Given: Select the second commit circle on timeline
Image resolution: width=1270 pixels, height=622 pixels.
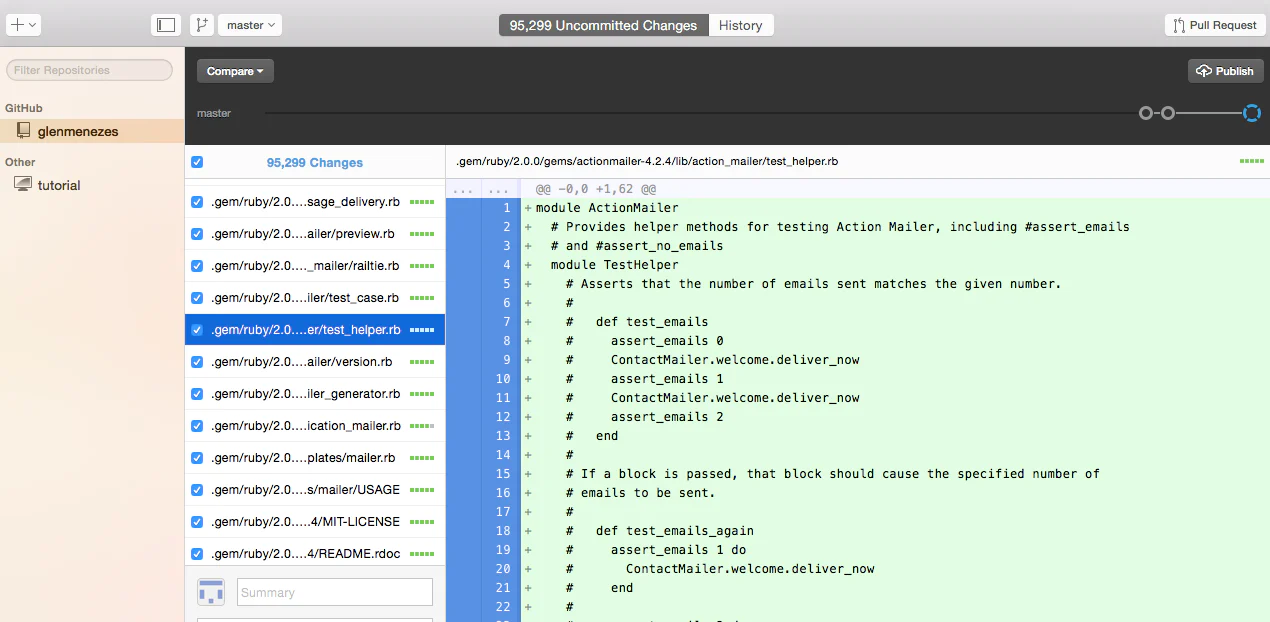Looking at the screenshot, I should [1168, 113].
